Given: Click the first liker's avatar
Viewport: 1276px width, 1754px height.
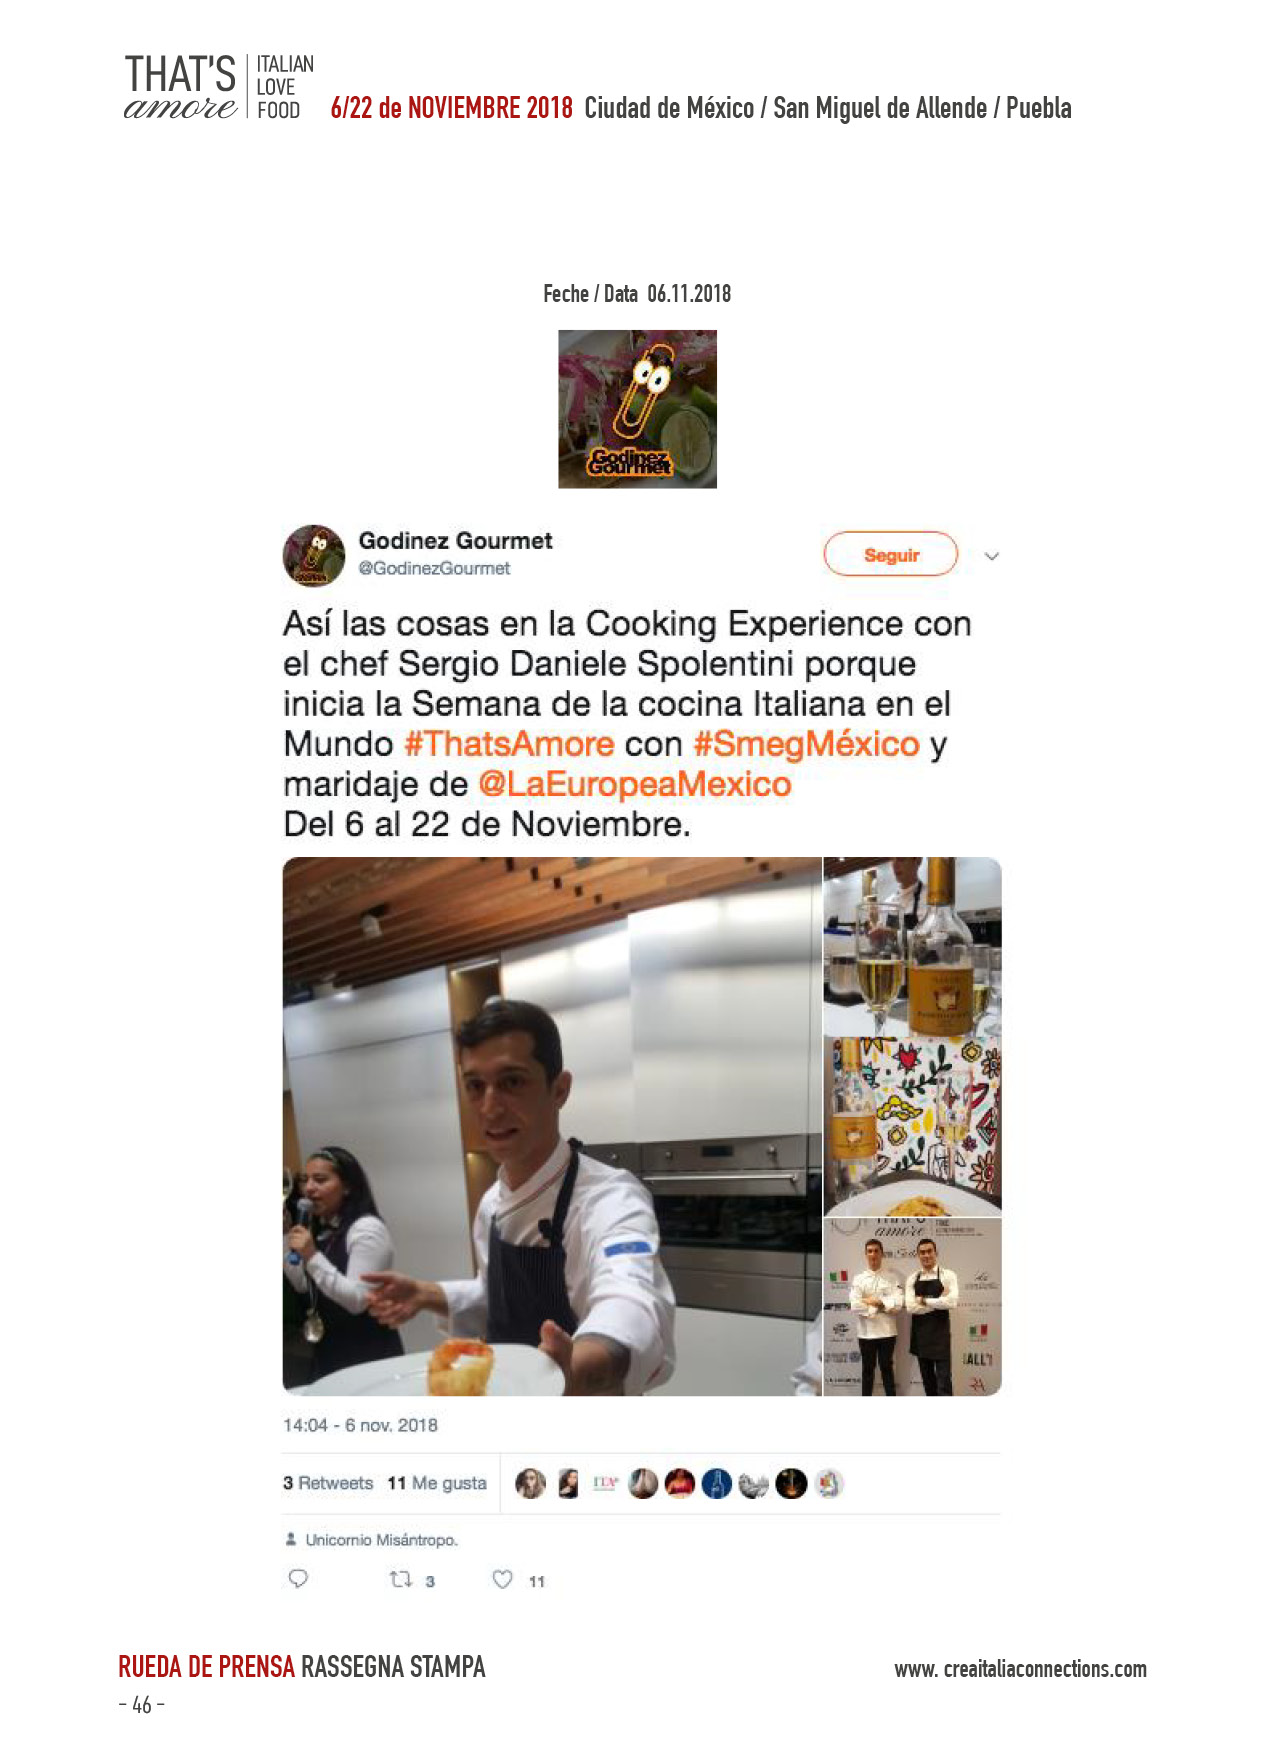Looking at the screenshot, I should pyautogui.click(x=530, y=1484).
